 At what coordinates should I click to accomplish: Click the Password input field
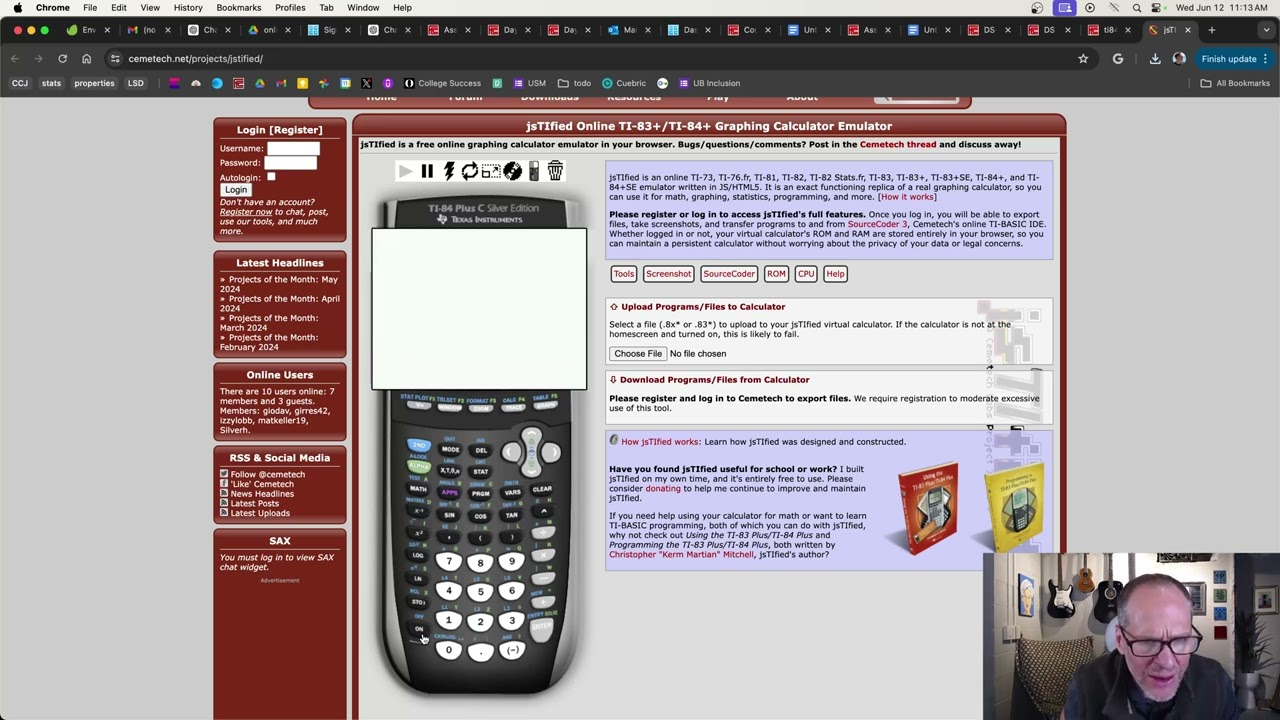tap(291, 162)
